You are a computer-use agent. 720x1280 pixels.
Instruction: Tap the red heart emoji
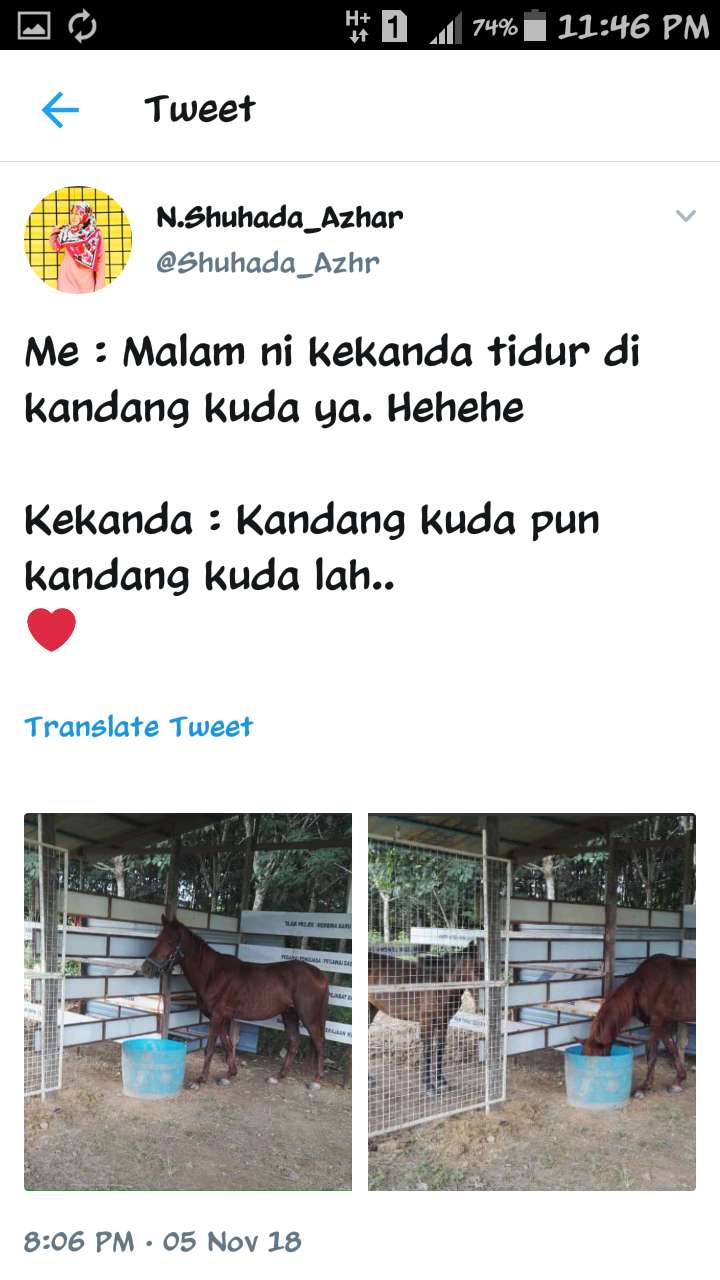(51, 630)
